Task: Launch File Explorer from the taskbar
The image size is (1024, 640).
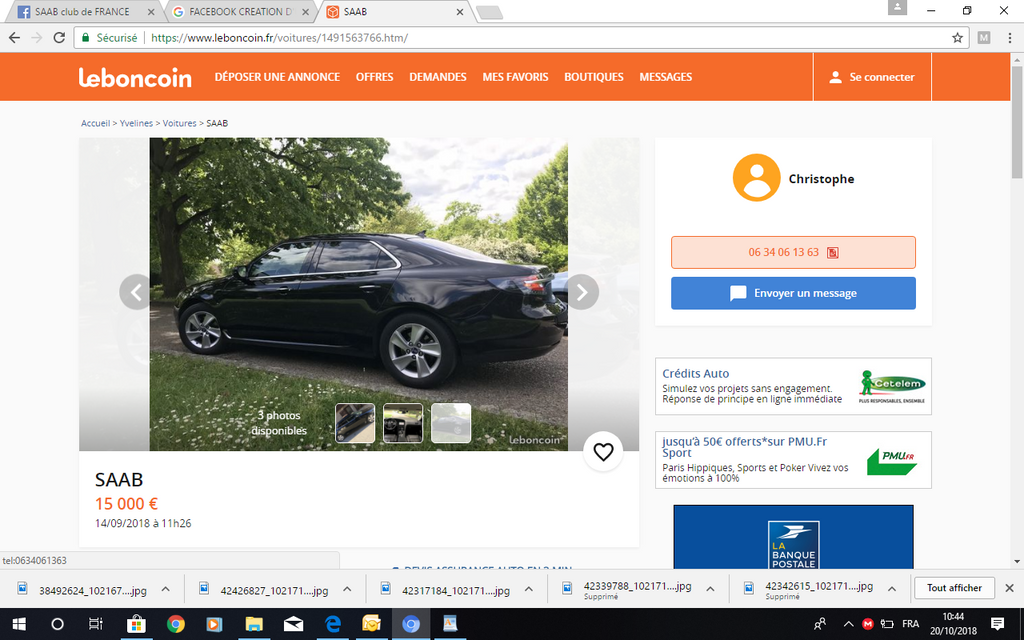Action: [254, 624]
